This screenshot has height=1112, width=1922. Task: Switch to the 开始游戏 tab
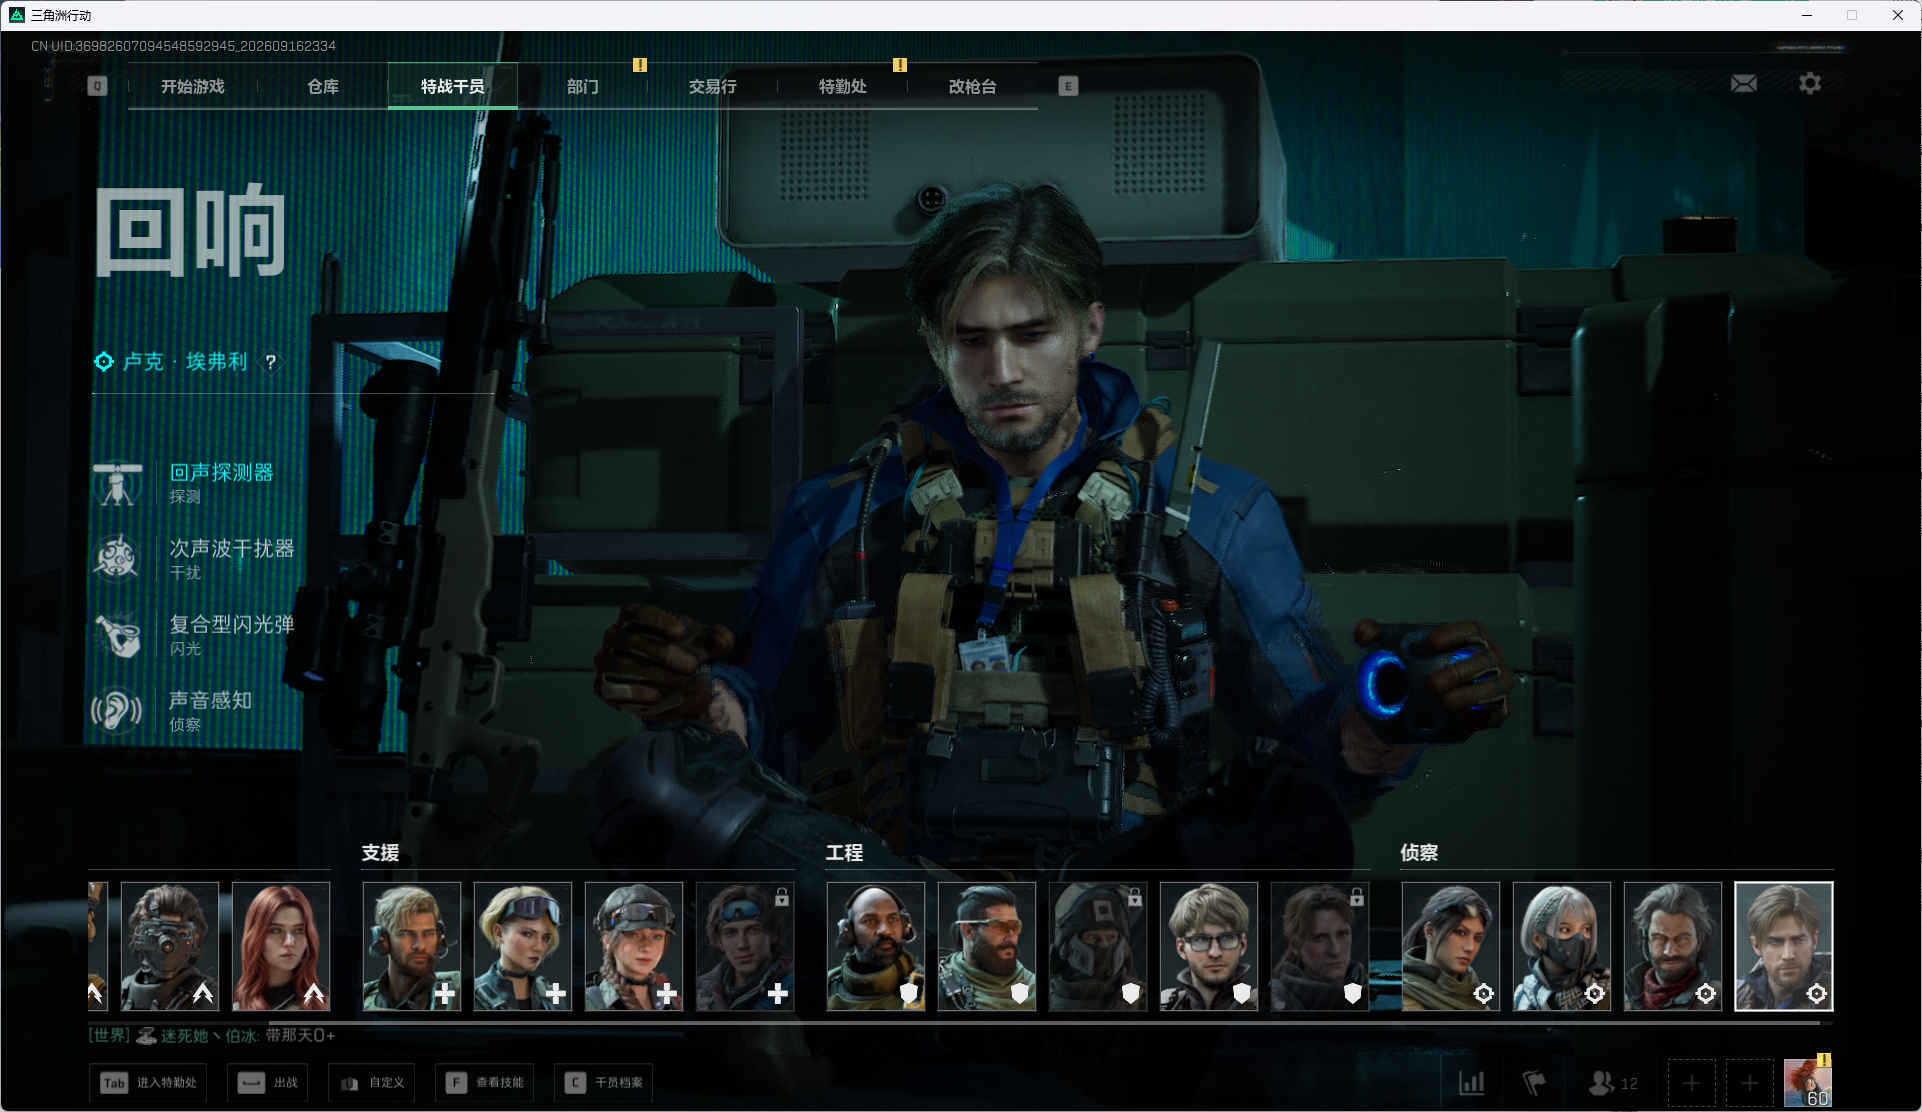[x=193, y=87]
